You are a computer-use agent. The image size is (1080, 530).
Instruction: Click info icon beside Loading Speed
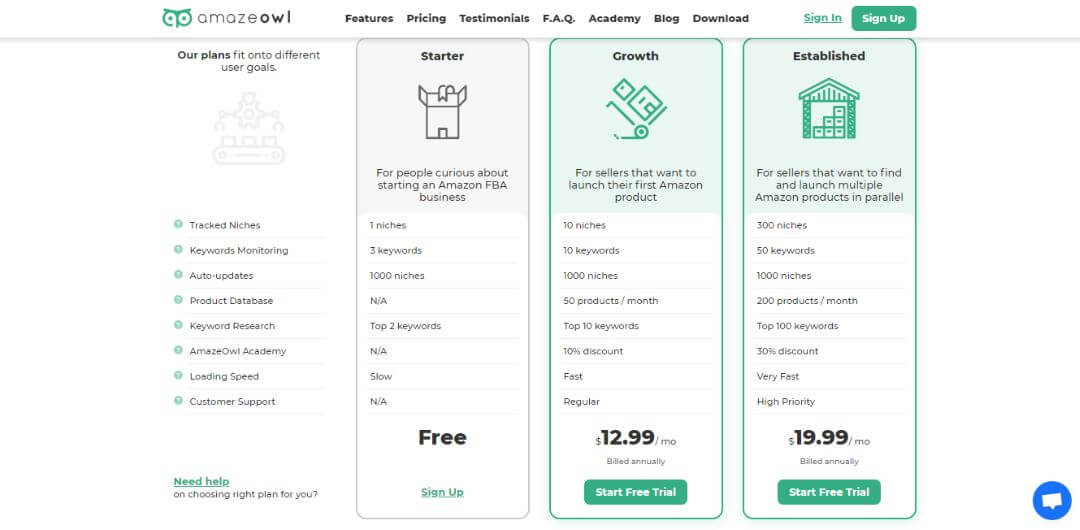(178, 375)
